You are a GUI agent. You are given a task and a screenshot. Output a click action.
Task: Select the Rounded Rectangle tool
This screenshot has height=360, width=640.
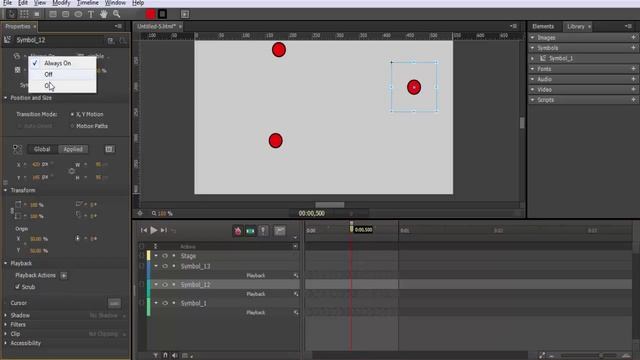65,14
